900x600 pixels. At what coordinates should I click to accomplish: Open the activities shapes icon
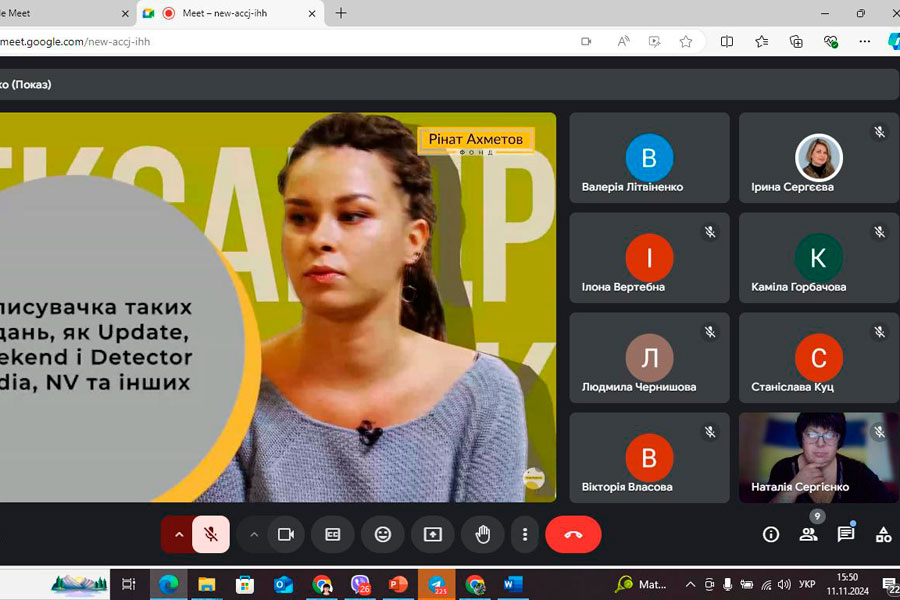(x=883, y=534)
